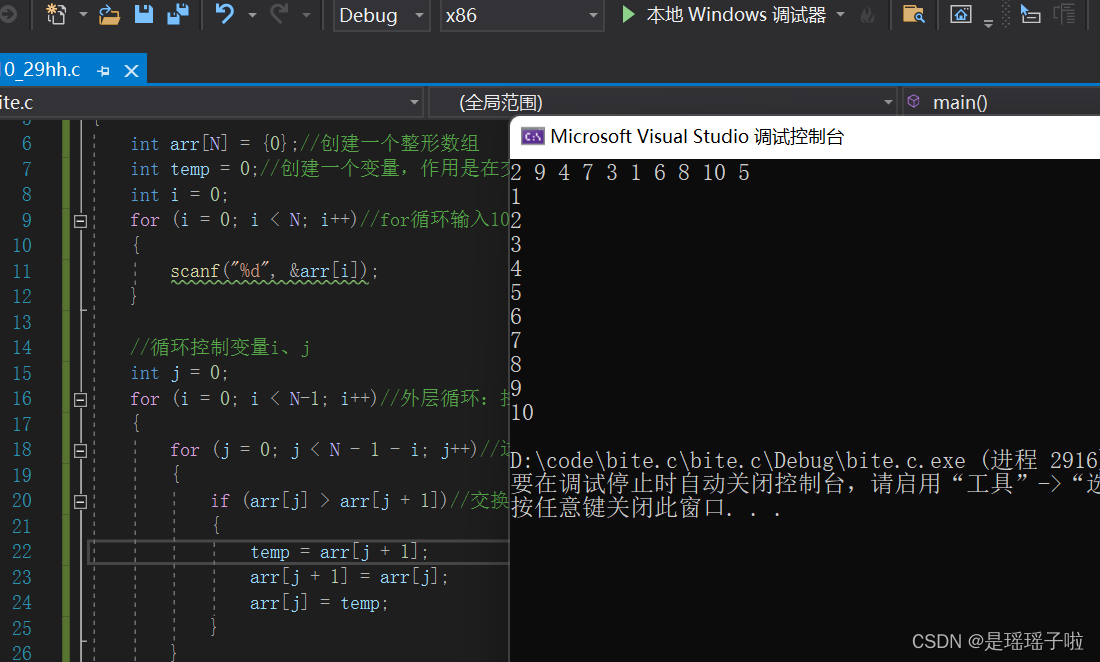
Task: Click the Save All icon
Action: click(x=178, y=14)
